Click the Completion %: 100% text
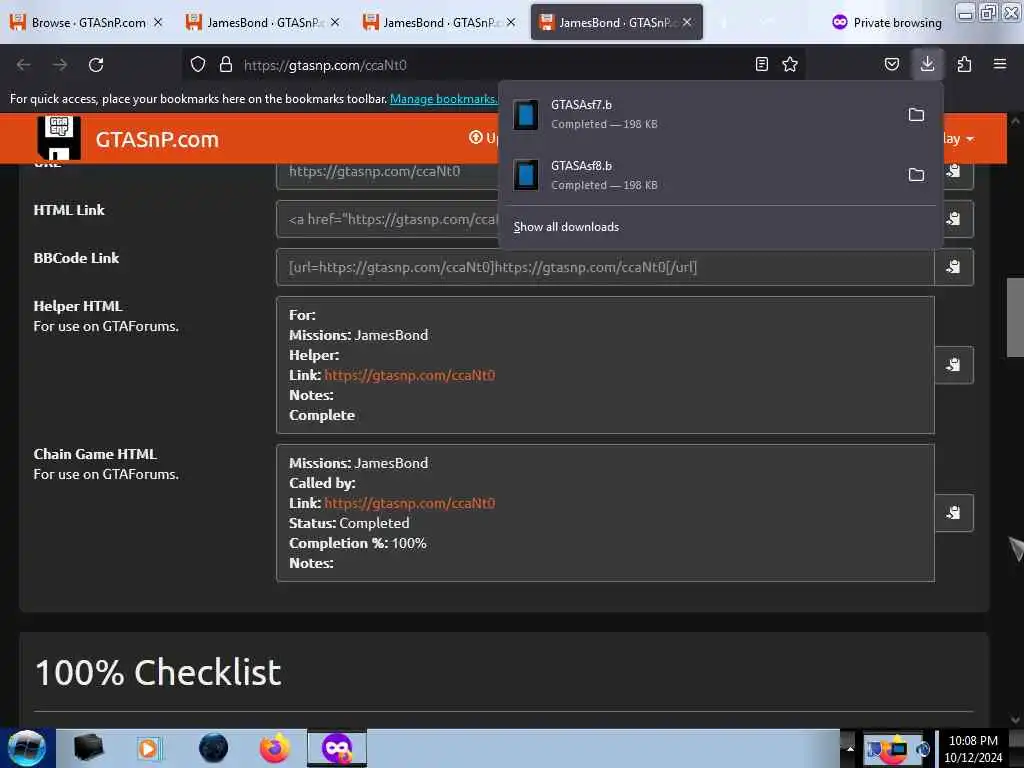Screen dimensions: 1024x768 (x=358, y=543)
